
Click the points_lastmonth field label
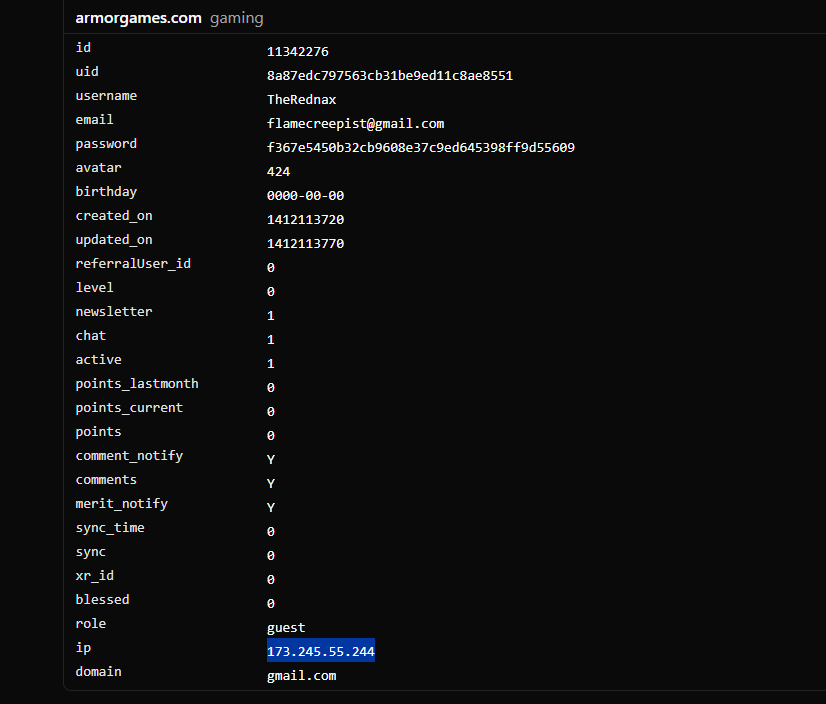click(x=137, y=384)
